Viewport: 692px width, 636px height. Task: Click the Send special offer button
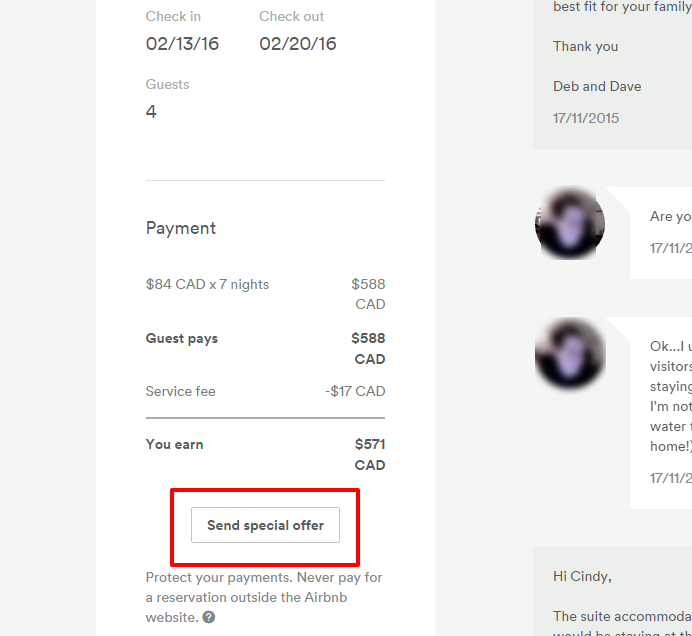[265, 525]
